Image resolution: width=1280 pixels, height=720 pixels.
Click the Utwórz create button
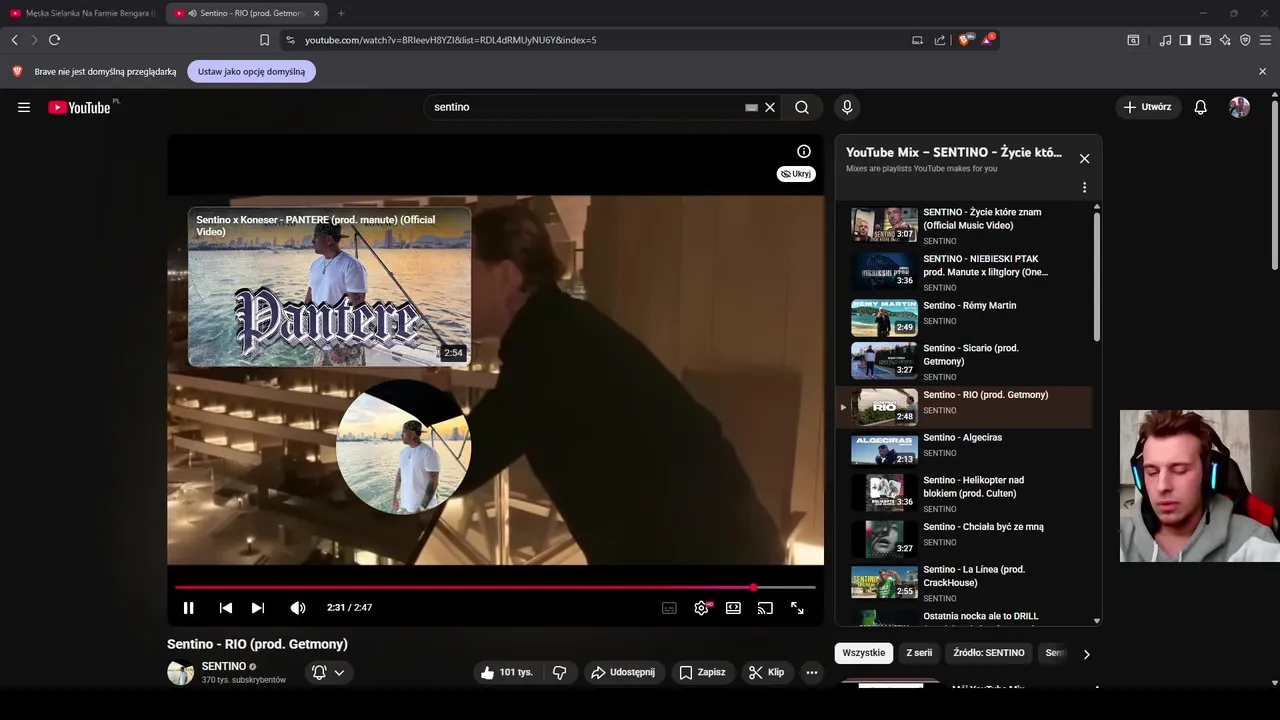pos(1148,107)
